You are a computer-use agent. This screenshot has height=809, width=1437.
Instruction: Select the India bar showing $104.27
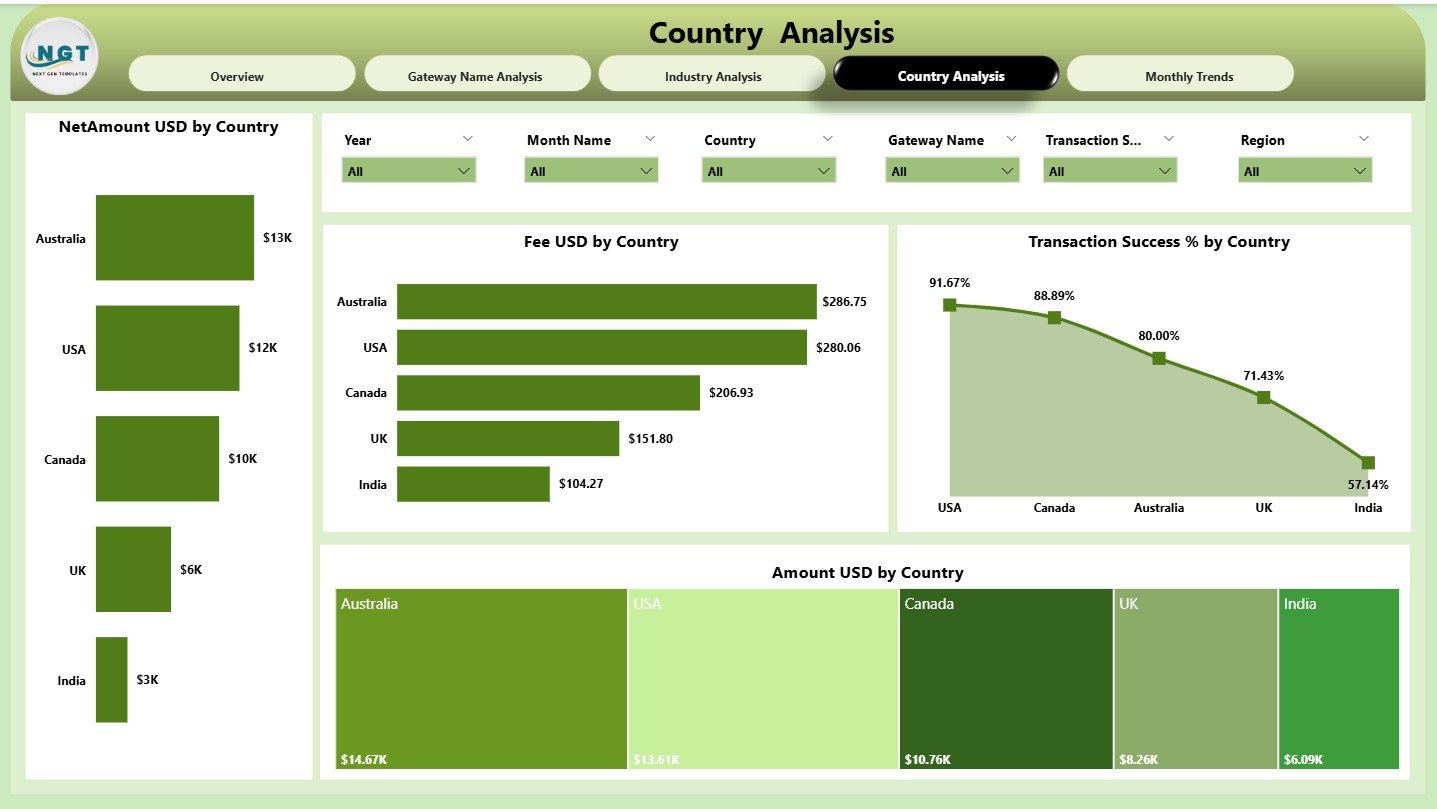pos(473,484)
